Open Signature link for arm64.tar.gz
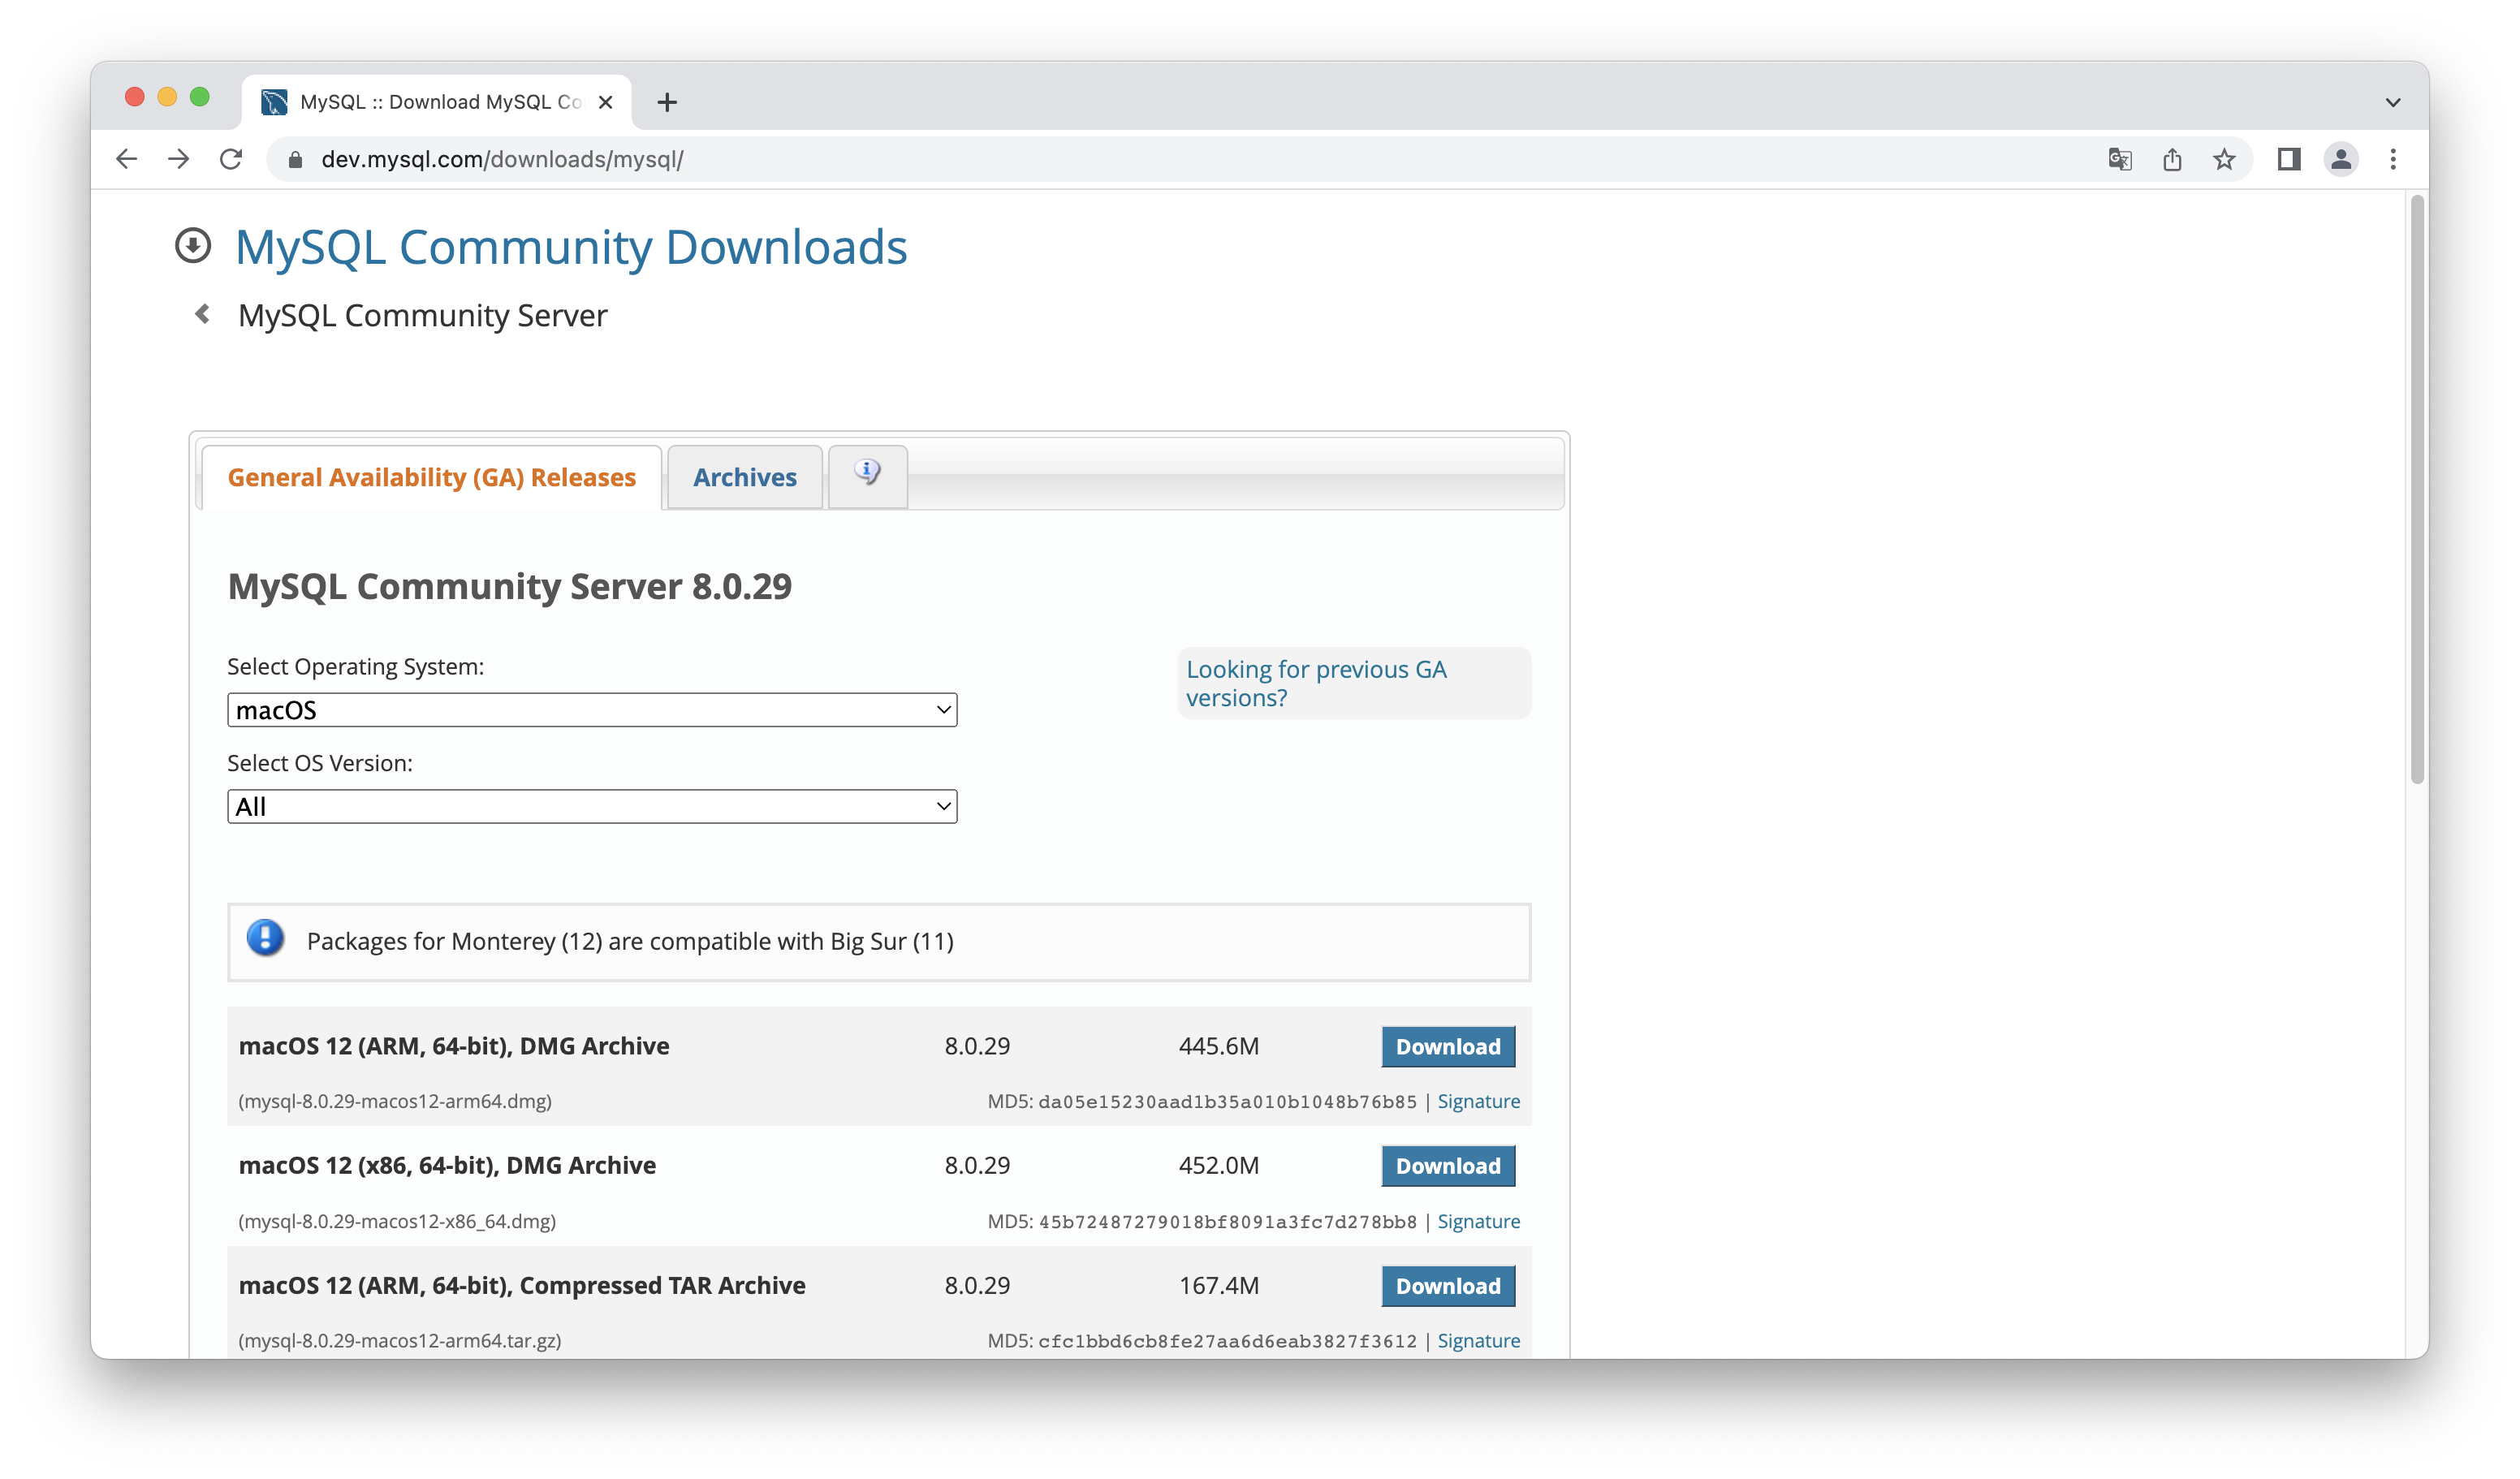The width and height of the screenshot is (2520, 1479). tap(1478, 1340)
